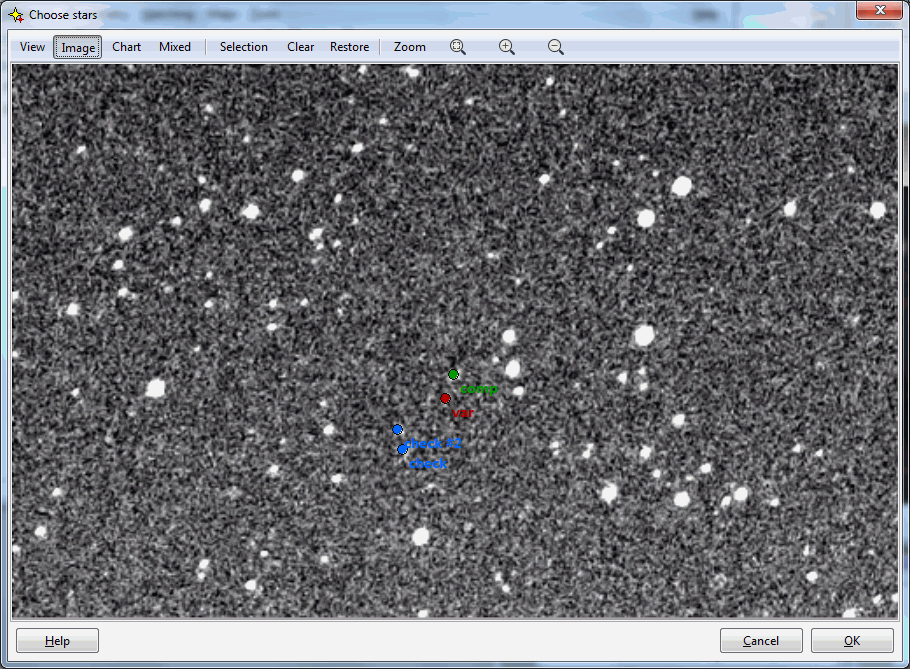The image size is (910, 669).
Task: Select the green comp star marker
Action: pyautogui.click(x=453, y=374)
